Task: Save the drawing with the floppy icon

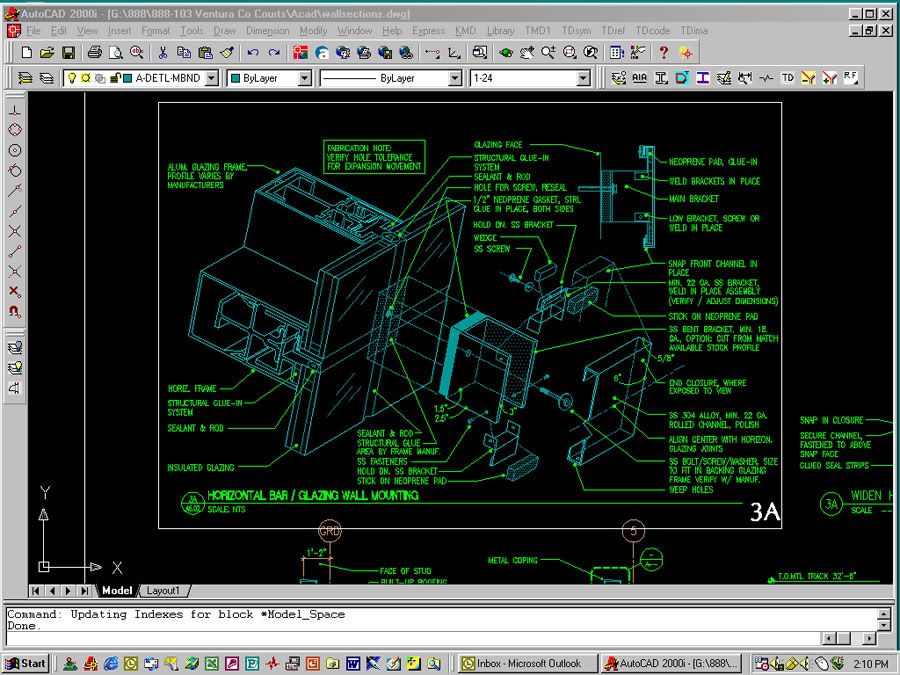Action: 68,53
